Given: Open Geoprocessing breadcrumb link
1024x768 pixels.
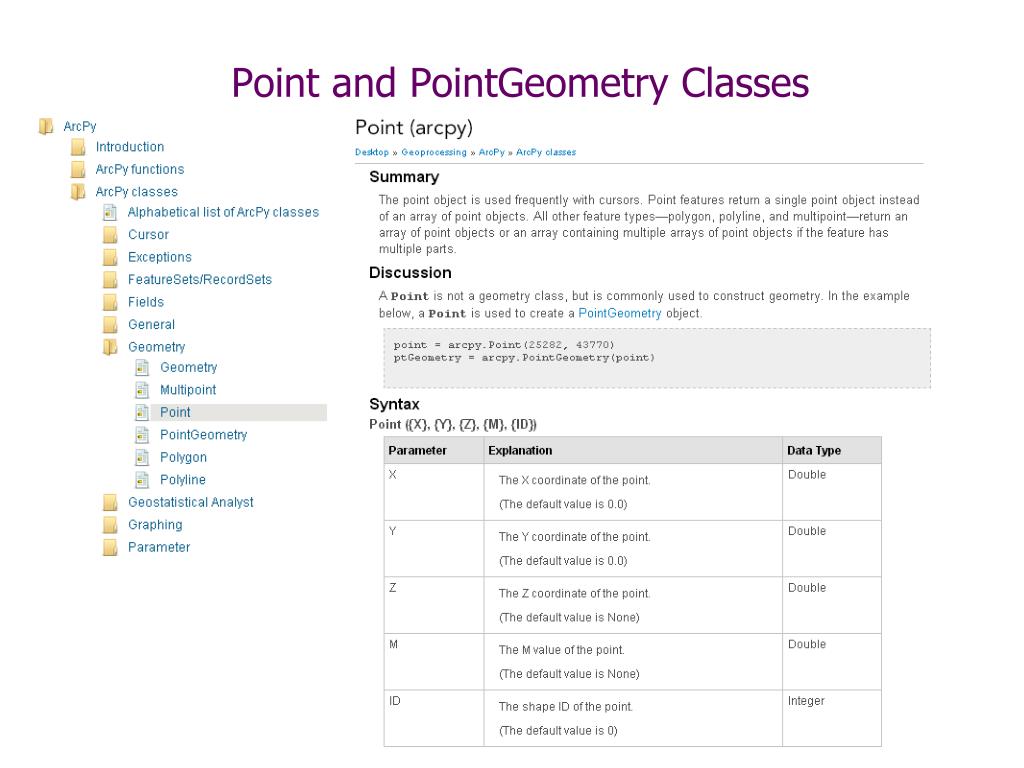Looking at the screenshot, I should pyautogui.click(x=434, y=152).
